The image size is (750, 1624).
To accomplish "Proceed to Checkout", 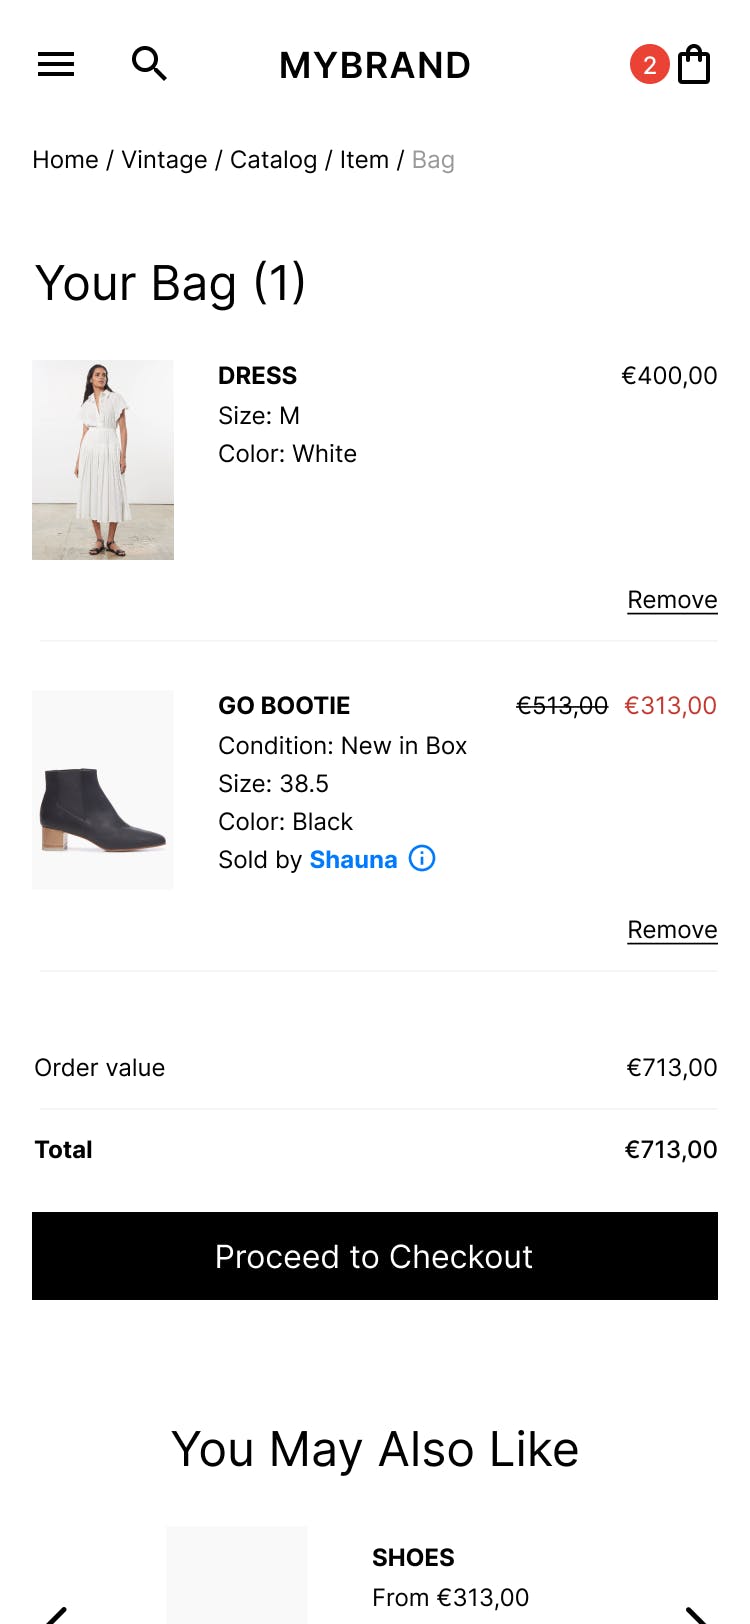I will [375, 1256].
